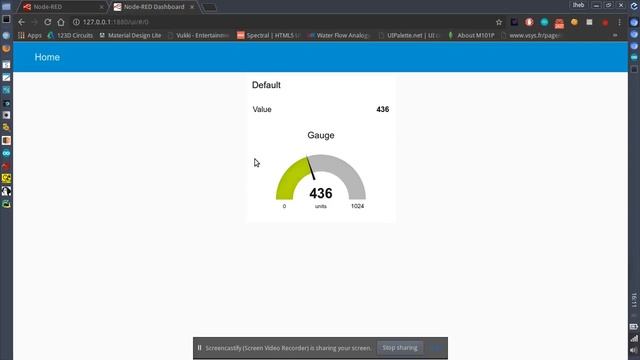Launch the Arduino IDE from the dock
This screenshot has height=360, width=640.
[6, 153]
